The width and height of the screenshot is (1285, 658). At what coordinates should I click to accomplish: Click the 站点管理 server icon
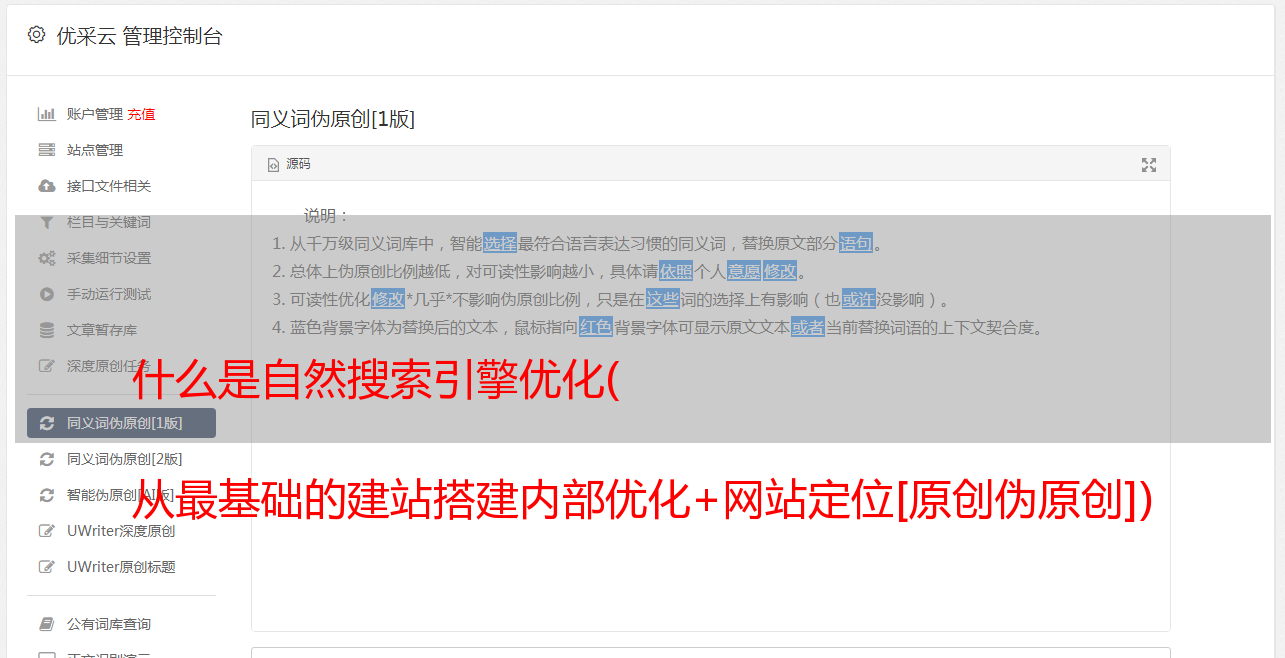pos(46,150)
